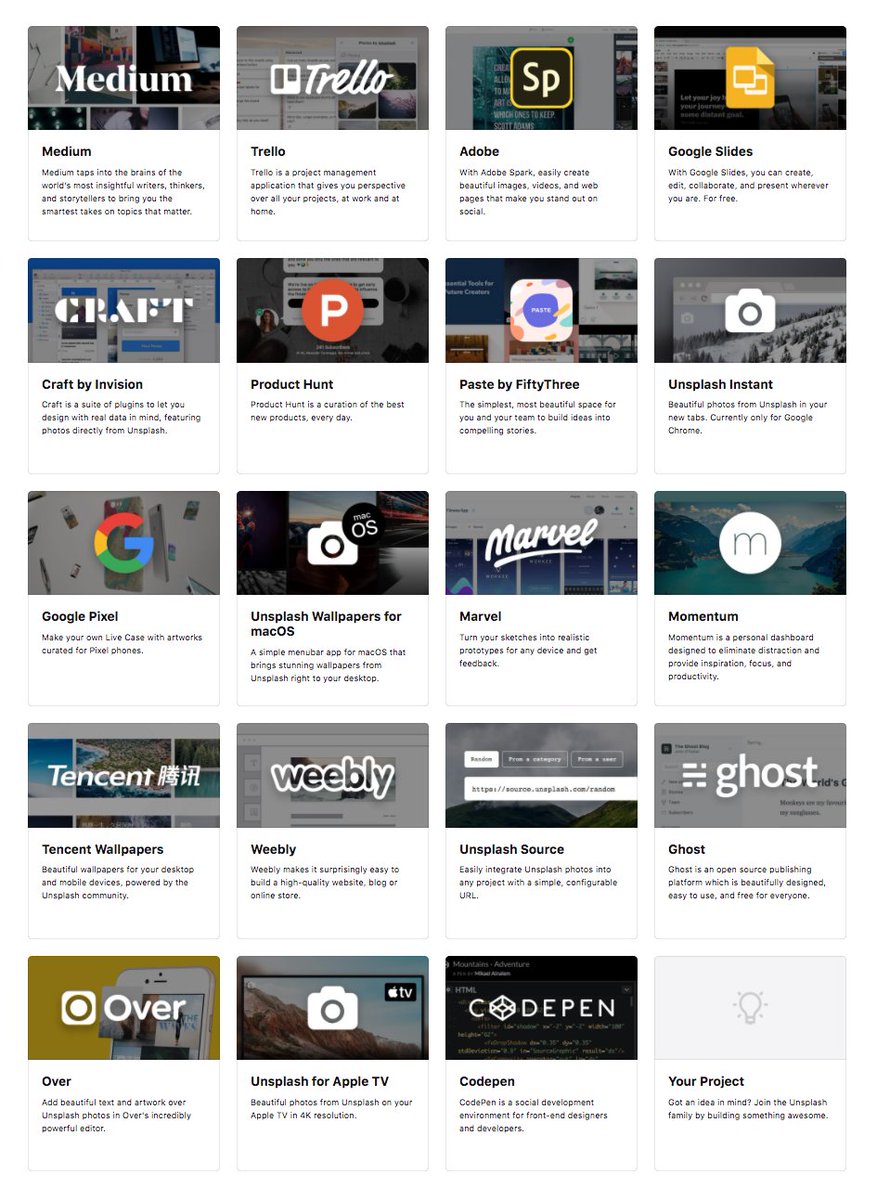Open the Product Hunt title link
This screenshot has width=877, height=1200.
292,385
